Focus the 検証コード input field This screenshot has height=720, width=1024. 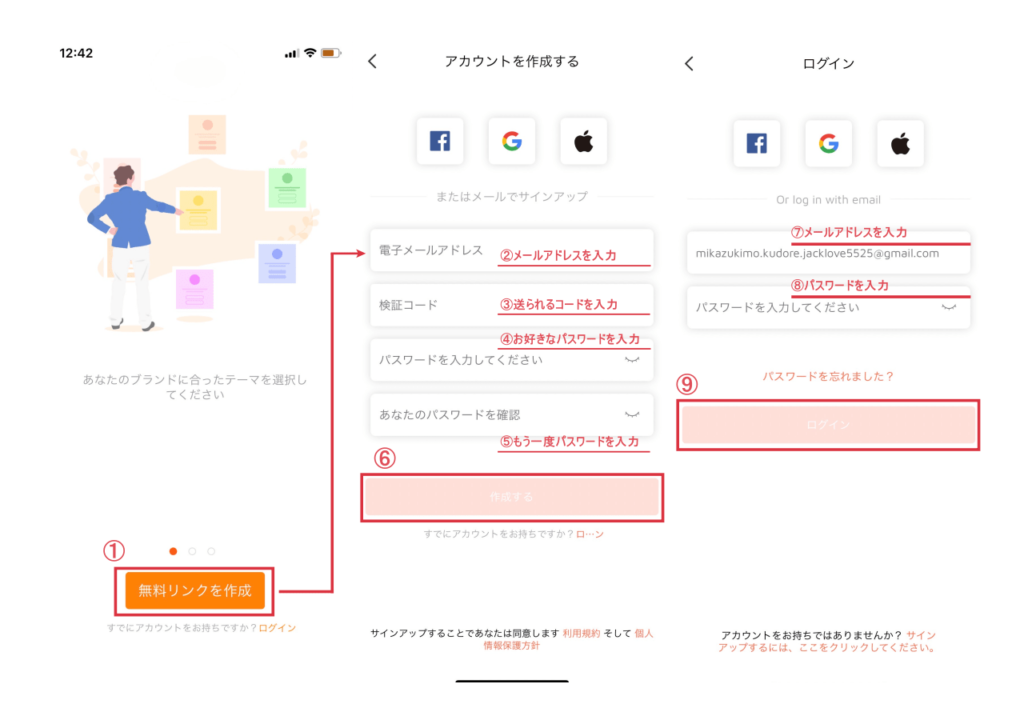tap(512, 305)
